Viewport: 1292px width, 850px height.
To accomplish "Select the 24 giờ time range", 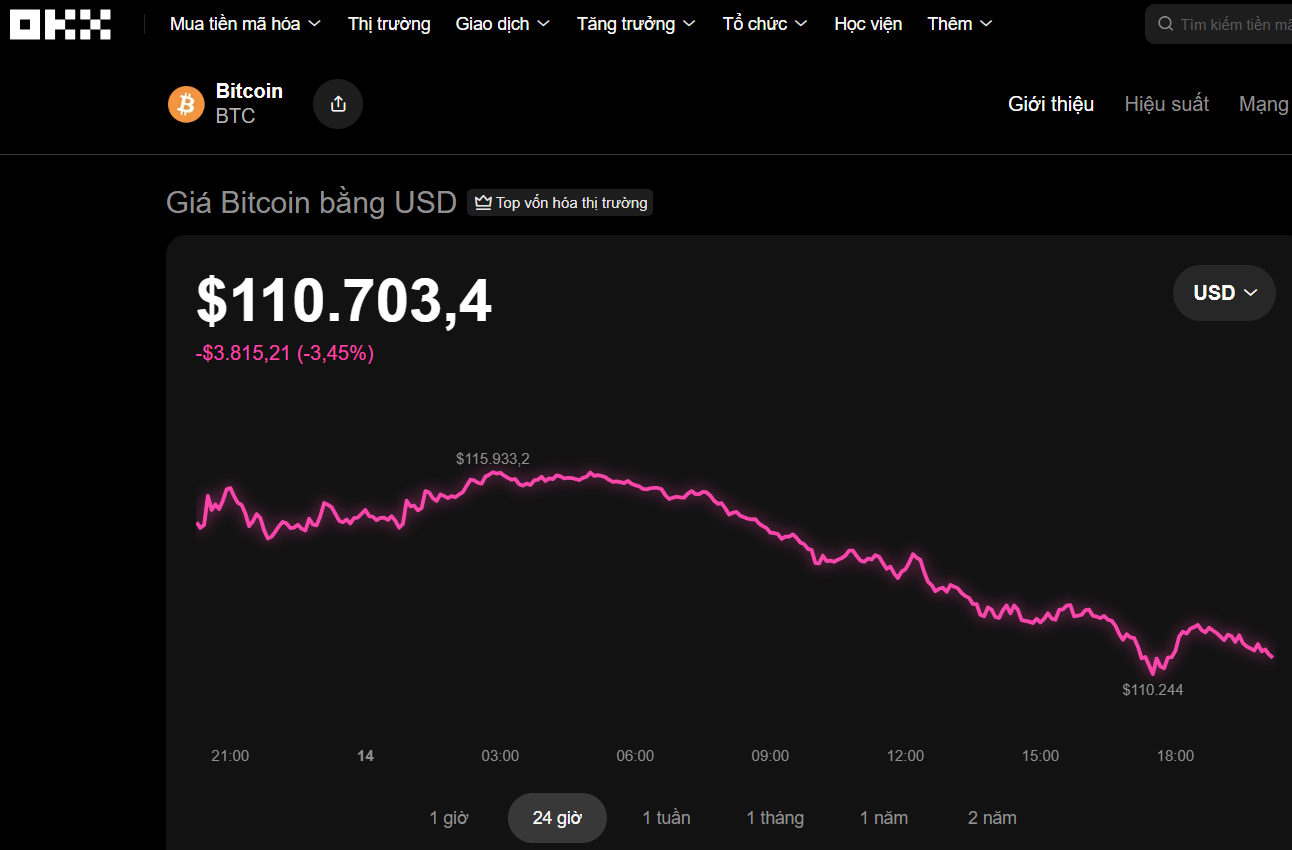I will tap(557, 818).
